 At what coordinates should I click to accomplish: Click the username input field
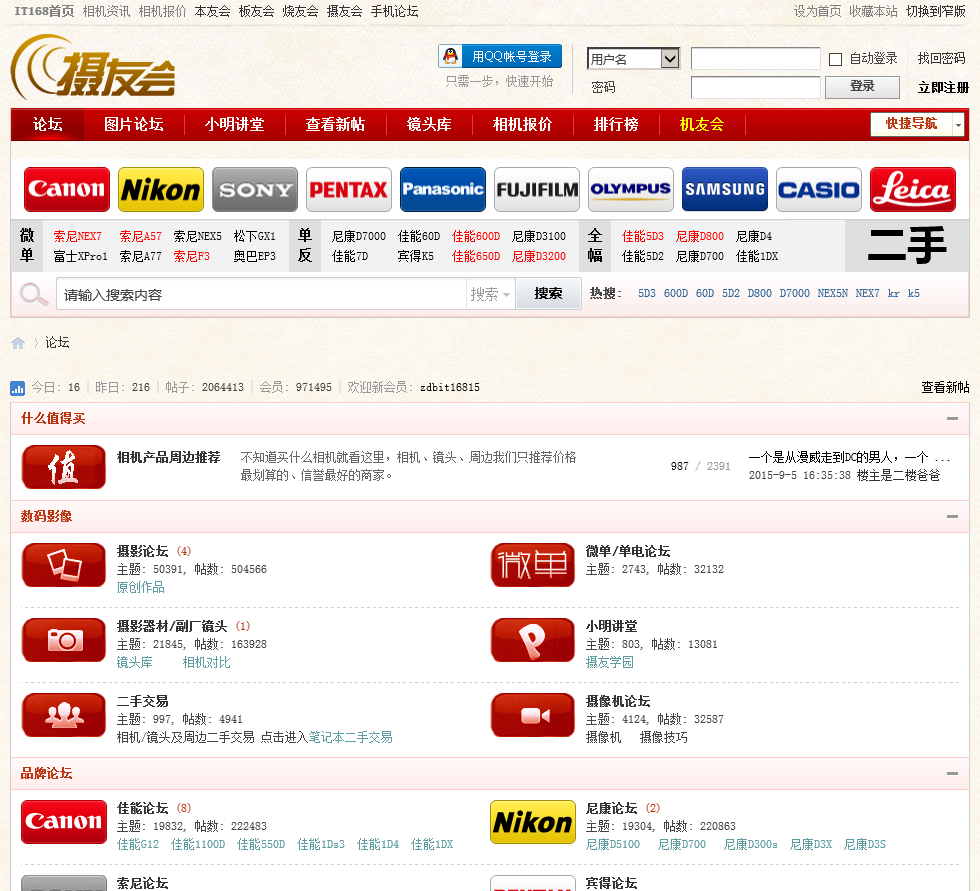756,59
